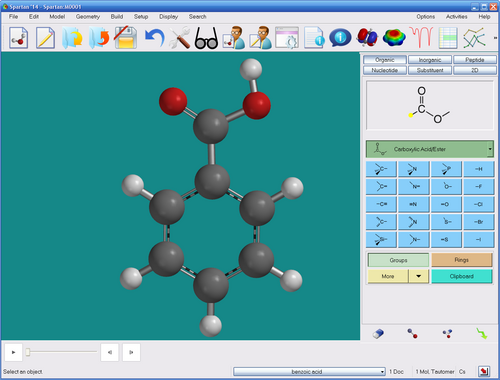Expand the Carboxylic Acid/Ester group dropdown
Screen dimensions: 500x380
pyautogui.click(x=490, y=149)
